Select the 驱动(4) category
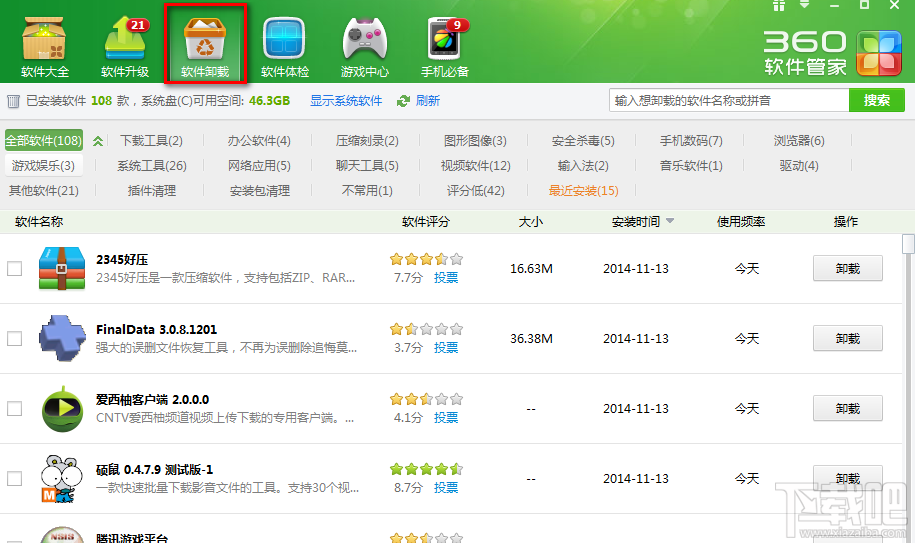 799,166
